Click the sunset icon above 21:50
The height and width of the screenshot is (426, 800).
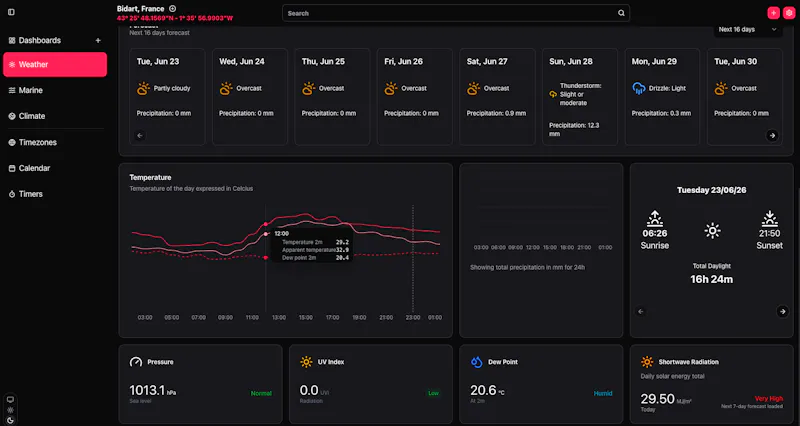pyautogui.click(x=769, y=219)
